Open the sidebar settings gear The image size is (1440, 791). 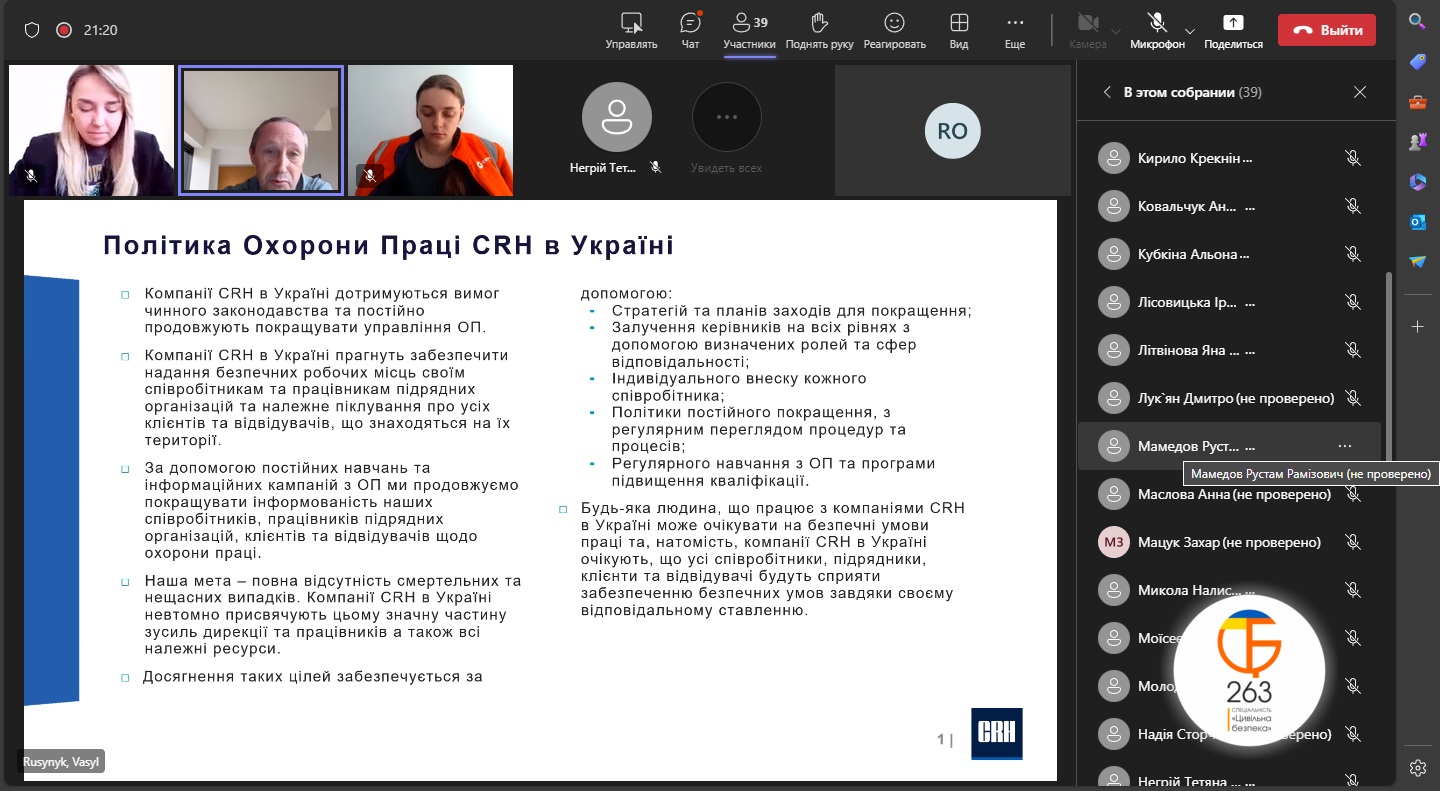(x=1417, y=768)
